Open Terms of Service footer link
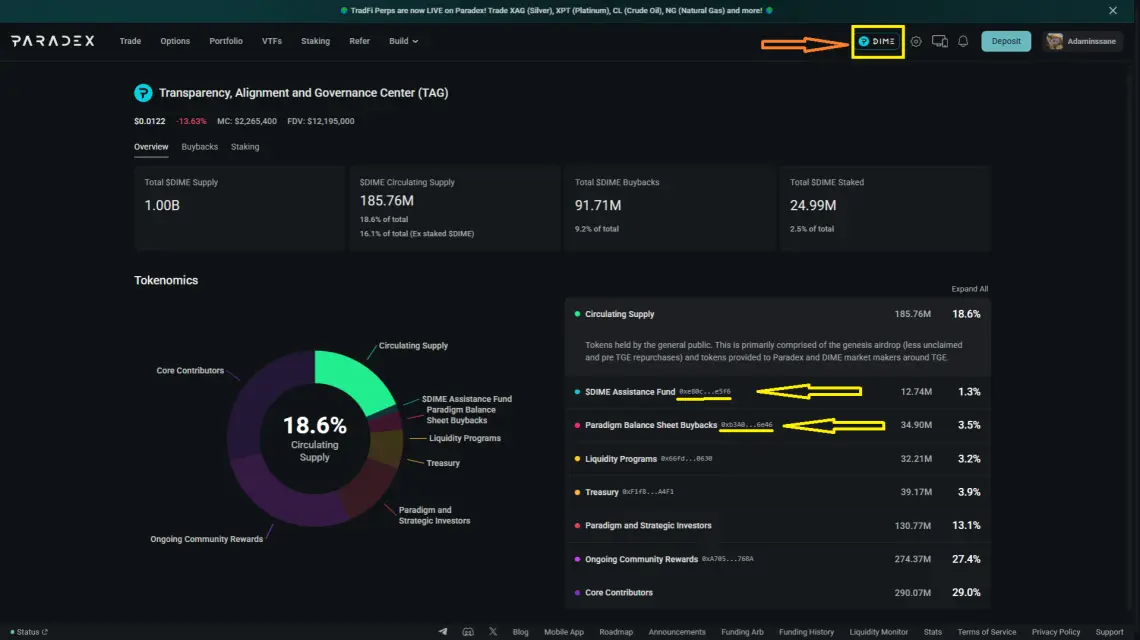1140x640 pixels. (987, 632)
